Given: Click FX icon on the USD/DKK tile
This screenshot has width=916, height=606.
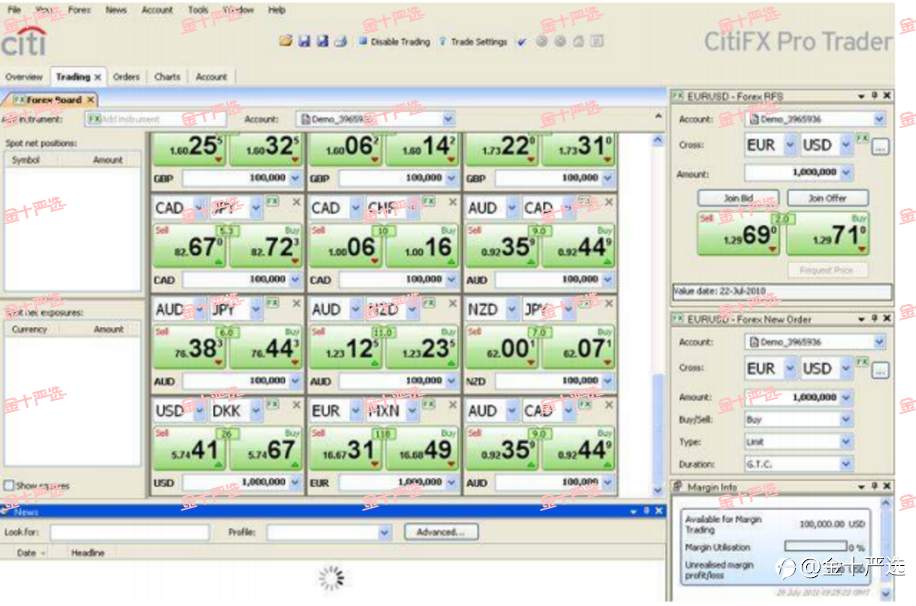Looking at the screenshot, I should (272, 404).
